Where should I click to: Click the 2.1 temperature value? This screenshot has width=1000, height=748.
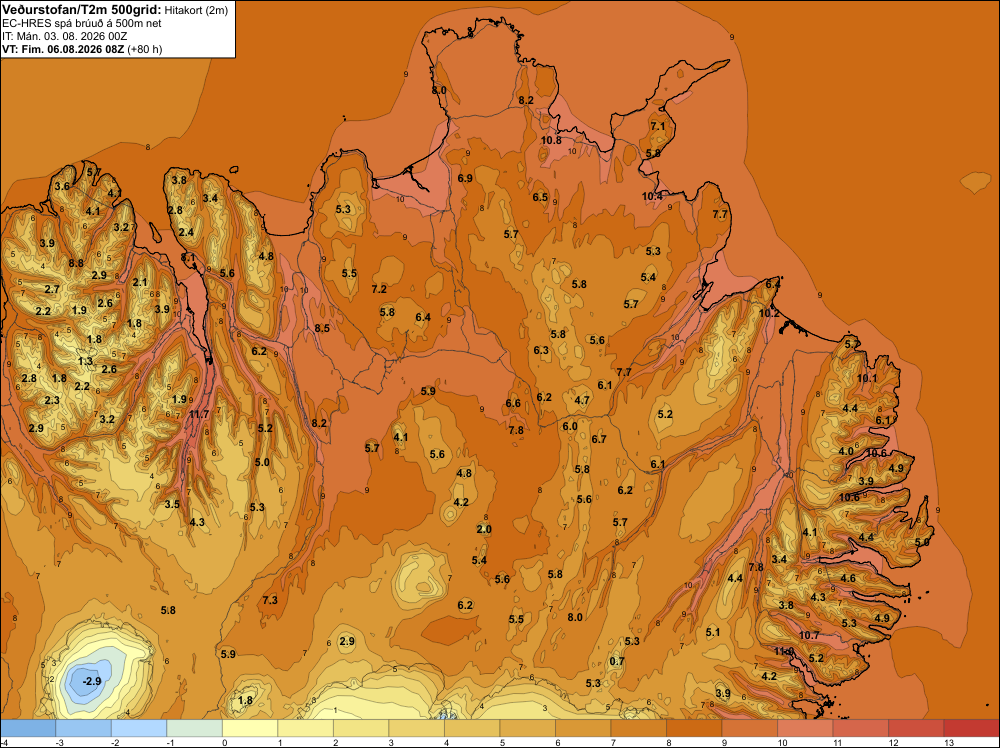[139, 282]
